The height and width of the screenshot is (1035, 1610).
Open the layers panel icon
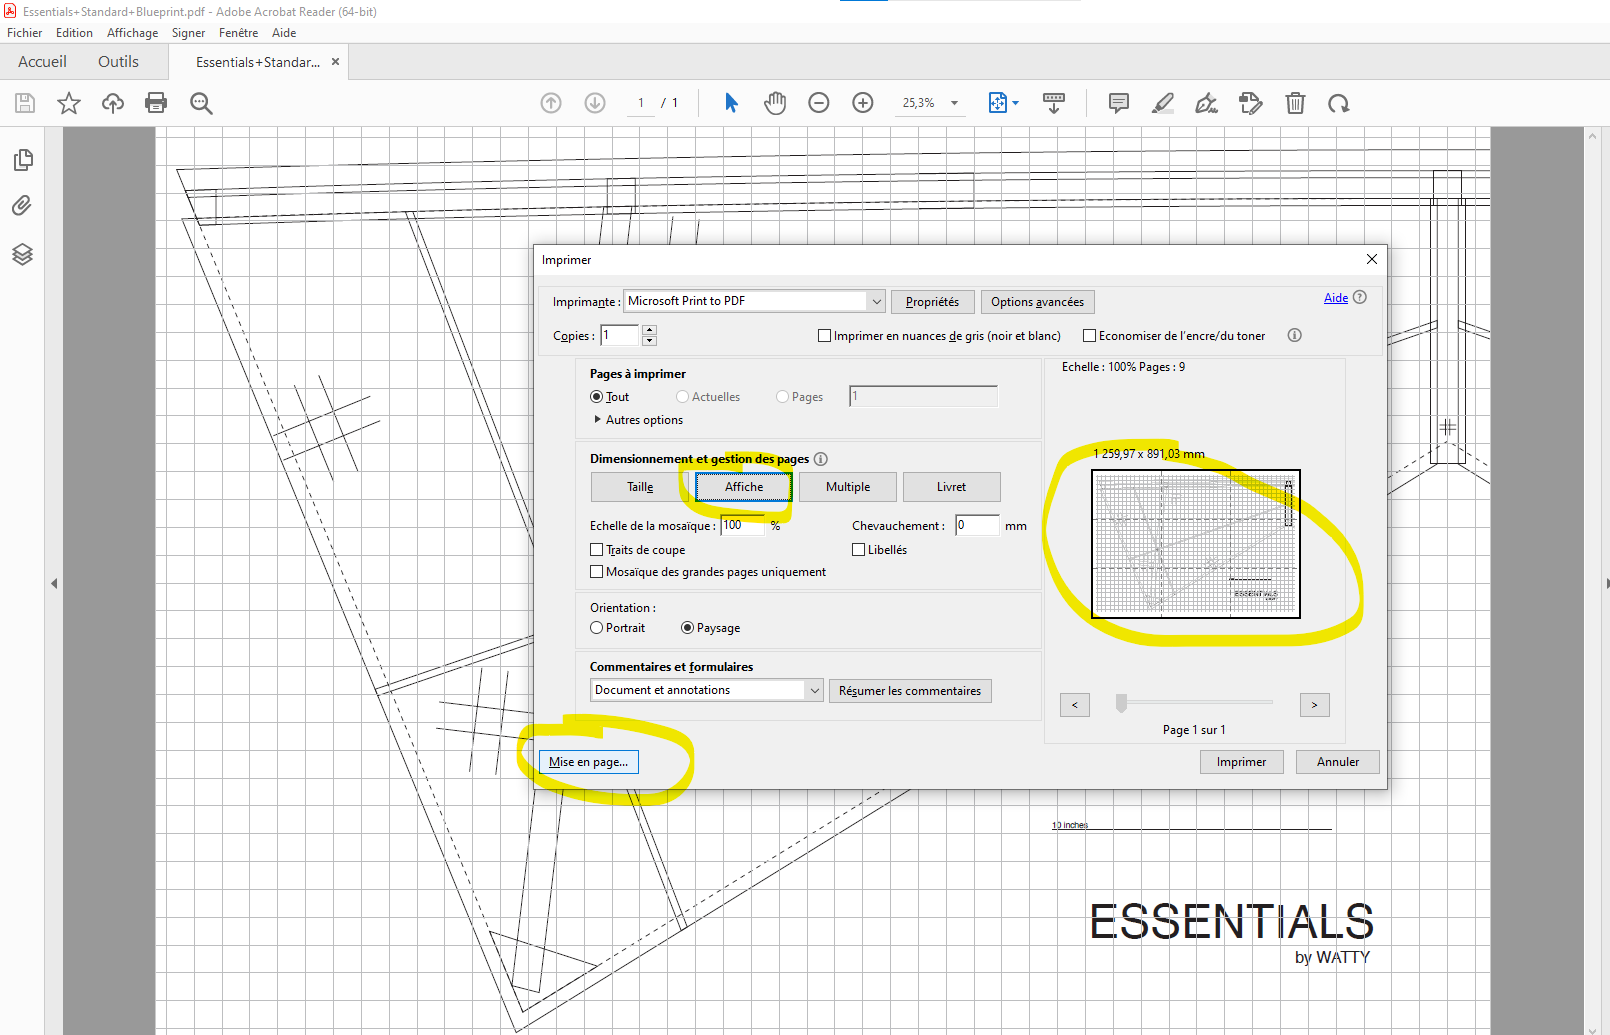point(22,254)
